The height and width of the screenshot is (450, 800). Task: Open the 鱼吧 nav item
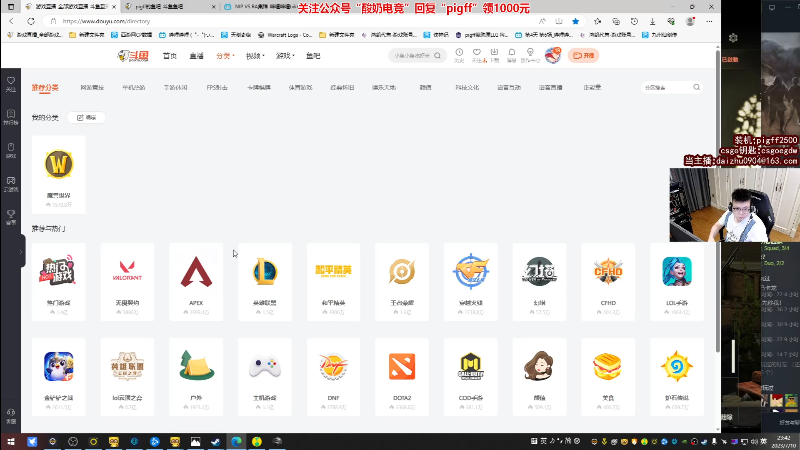tap(313, 56)
